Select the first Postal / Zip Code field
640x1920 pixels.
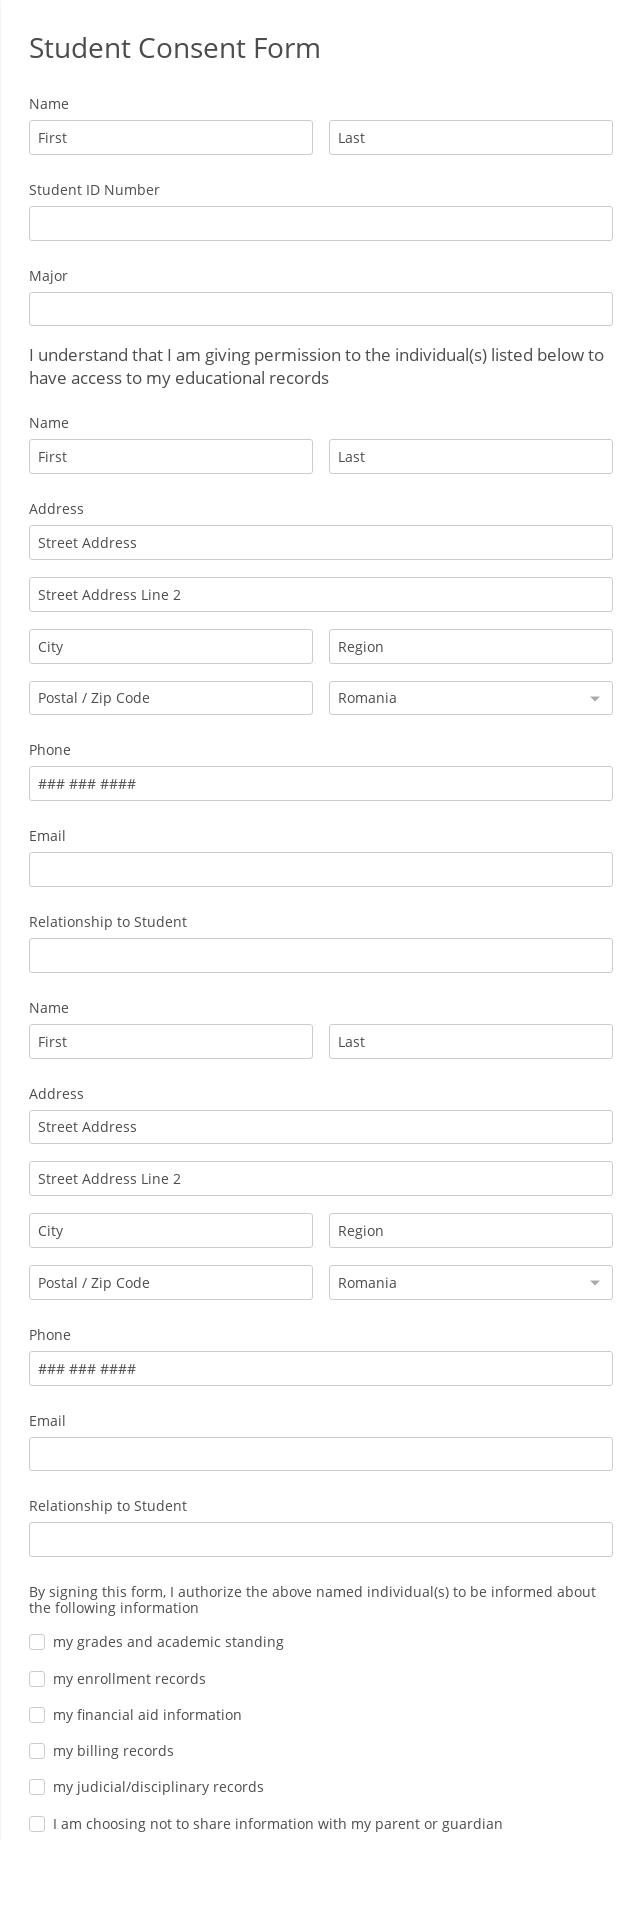pos(170,697)
